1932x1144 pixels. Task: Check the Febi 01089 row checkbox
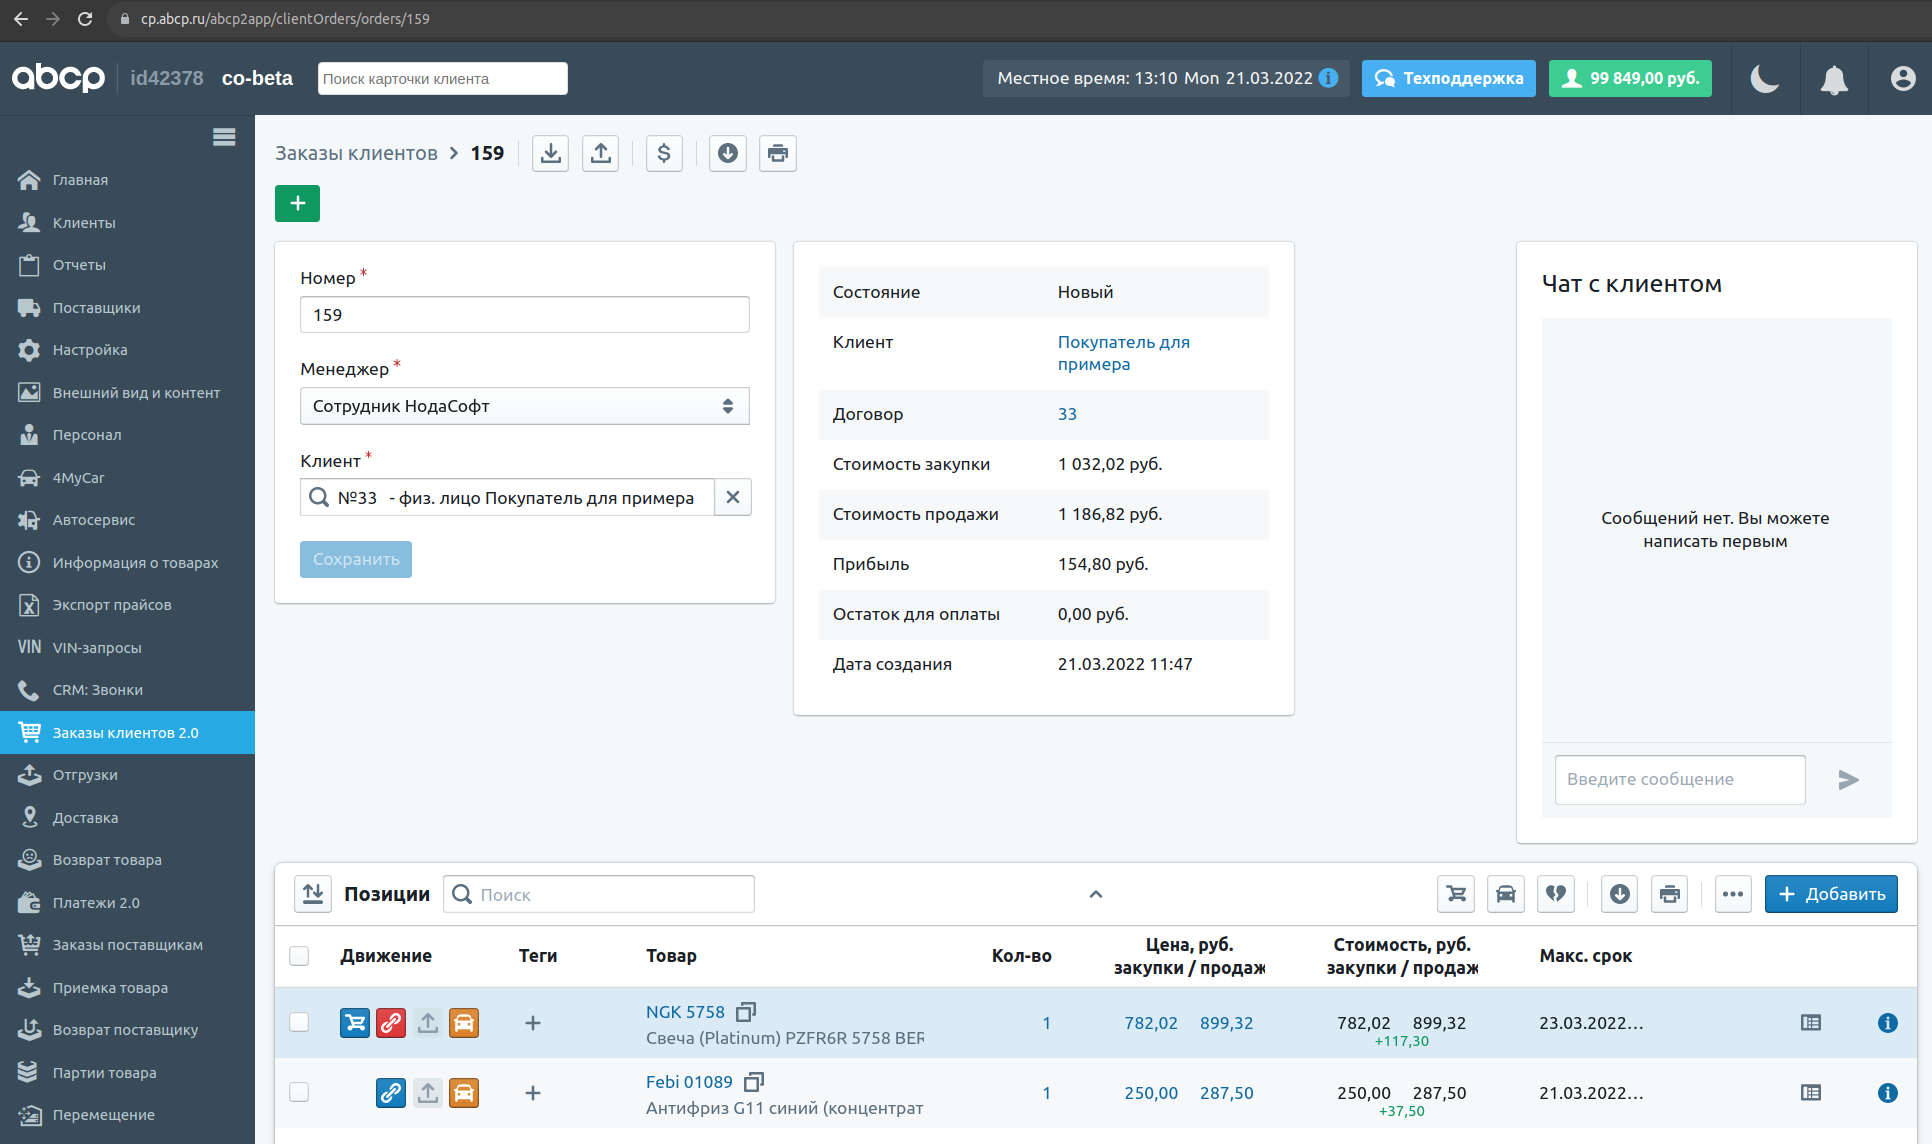[299, 1092]
